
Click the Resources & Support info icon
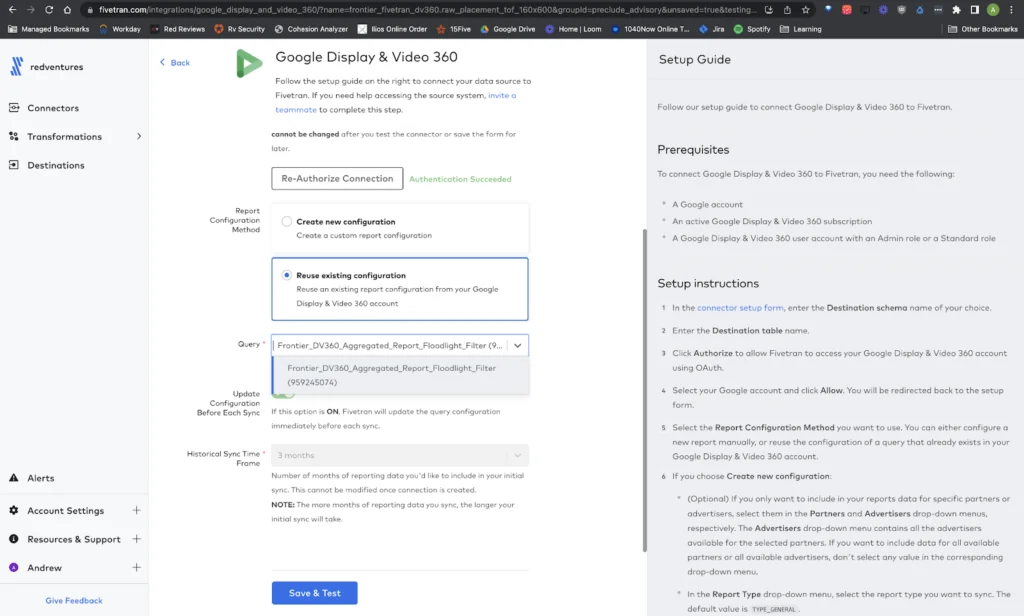14,539
